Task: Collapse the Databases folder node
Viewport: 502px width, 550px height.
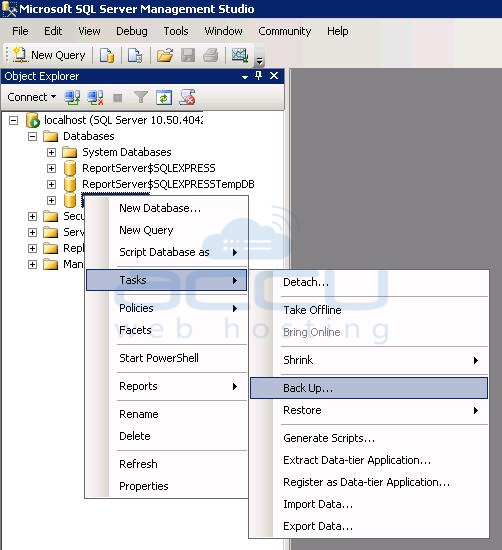Action: coord(32,136)
